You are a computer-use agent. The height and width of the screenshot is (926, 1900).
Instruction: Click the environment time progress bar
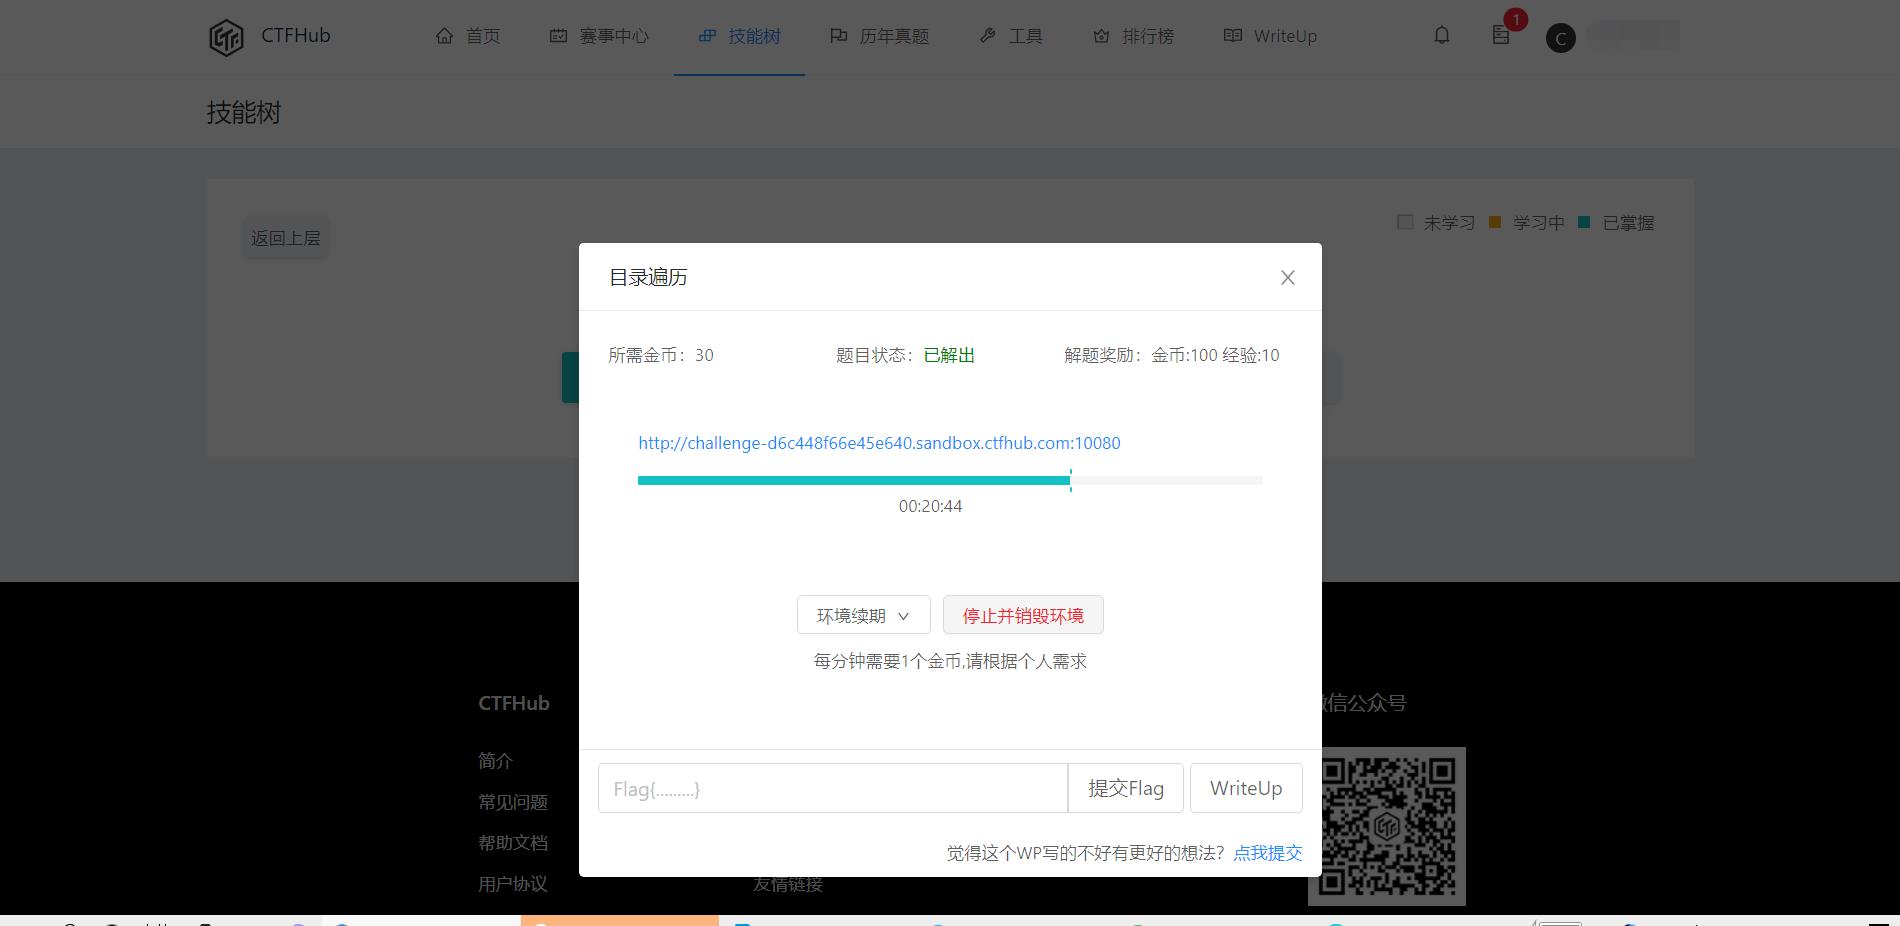(950, 481)
